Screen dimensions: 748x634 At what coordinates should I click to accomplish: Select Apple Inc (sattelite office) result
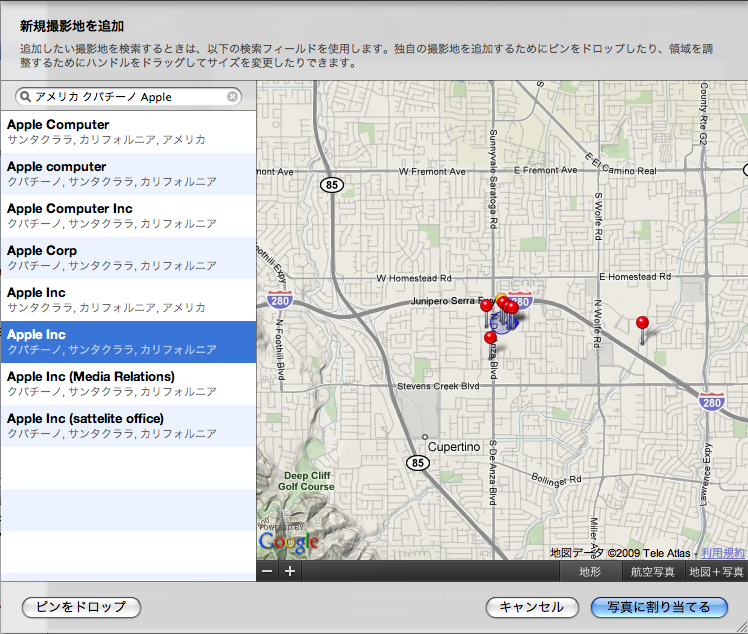128,426
